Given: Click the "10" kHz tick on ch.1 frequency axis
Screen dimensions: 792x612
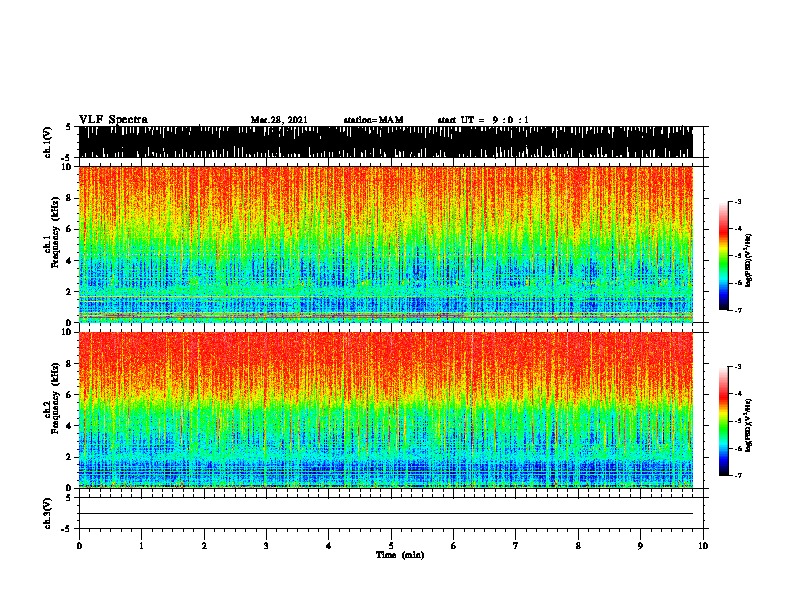Looking at the screenshot, I should [x=69, y=167].
